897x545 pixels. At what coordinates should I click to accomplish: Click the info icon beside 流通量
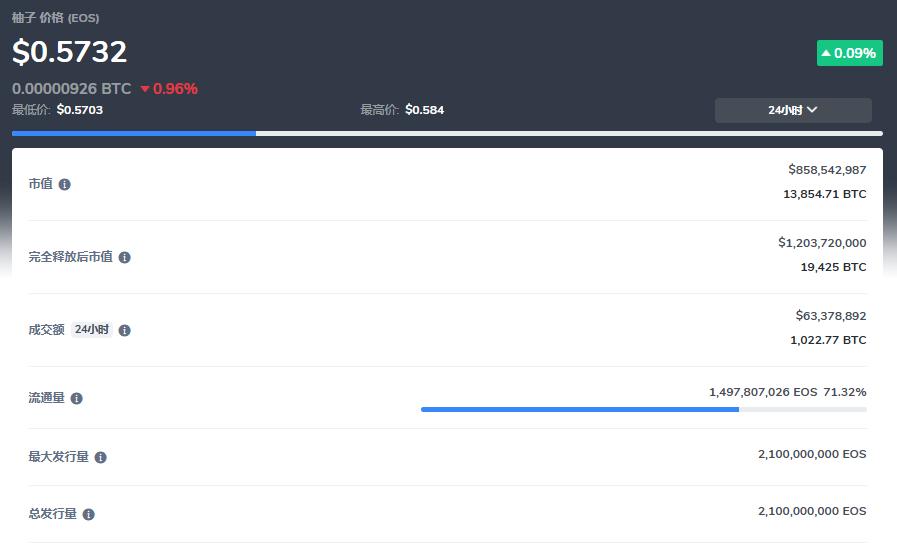pos(77,399)
